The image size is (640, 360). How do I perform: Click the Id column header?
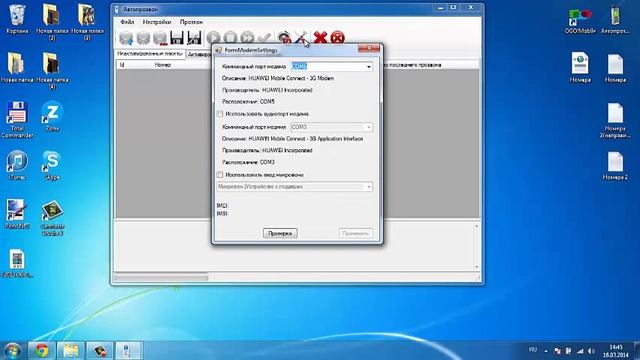pos(122,65)
